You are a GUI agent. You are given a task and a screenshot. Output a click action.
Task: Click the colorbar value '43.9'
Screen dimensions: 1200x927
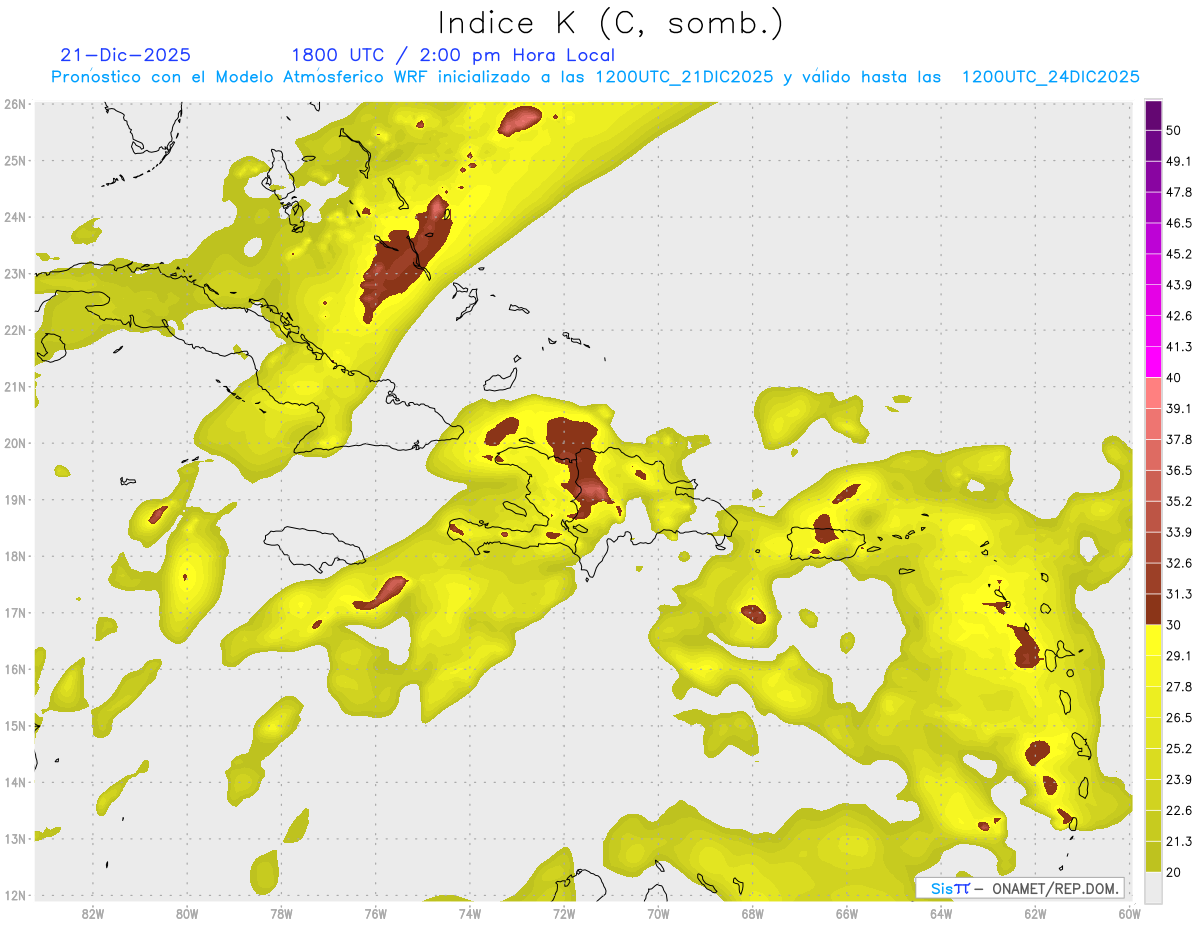pos(1179,285)
